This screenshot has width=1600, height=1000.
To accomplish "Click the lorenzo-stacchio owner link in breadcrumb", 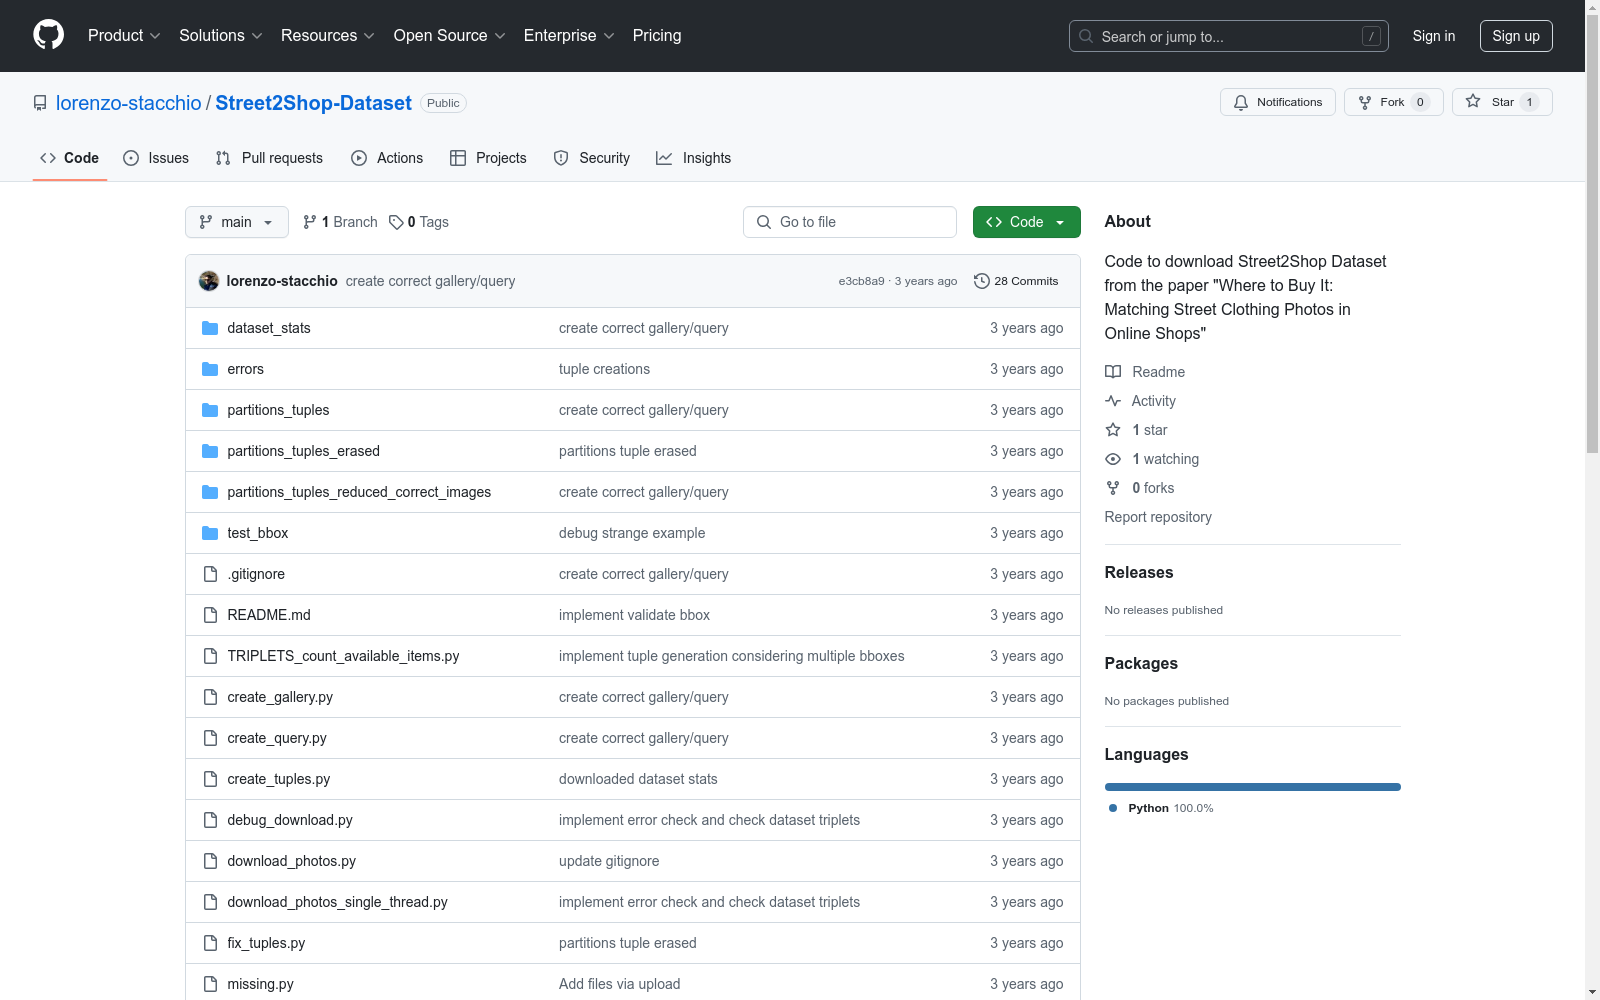I will tap(129, 103).
